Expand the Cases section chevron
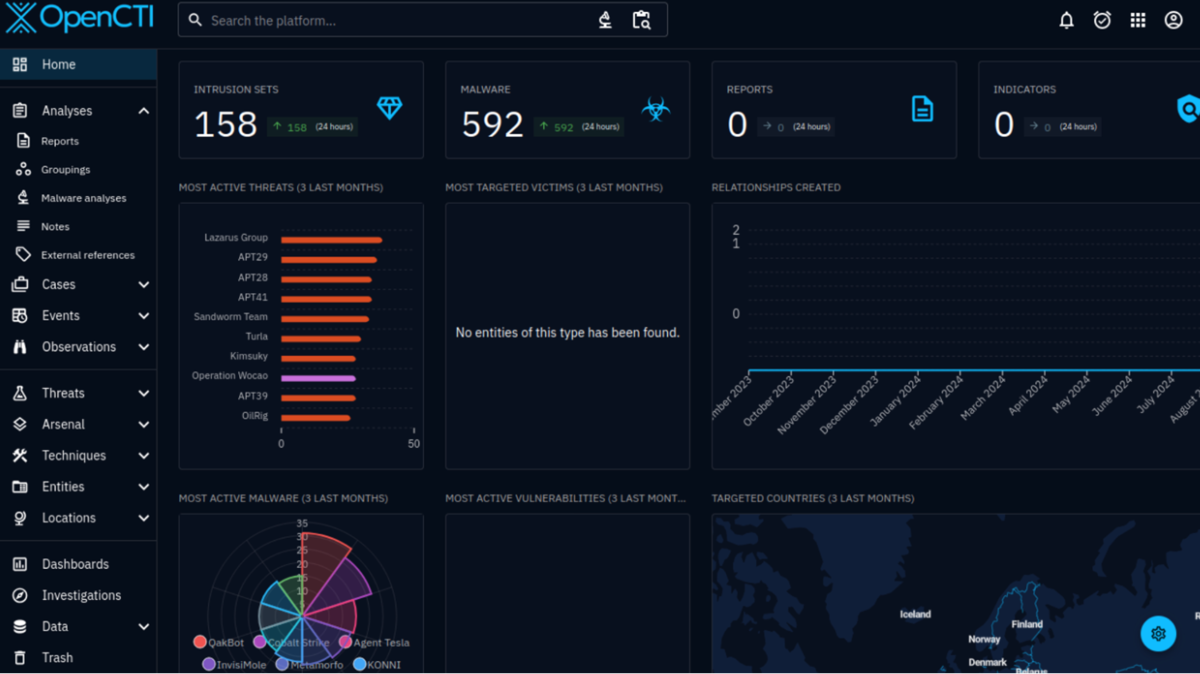The width and height of the screenshot is (1200, 674). pyautogui.click(x=144, y=285)
